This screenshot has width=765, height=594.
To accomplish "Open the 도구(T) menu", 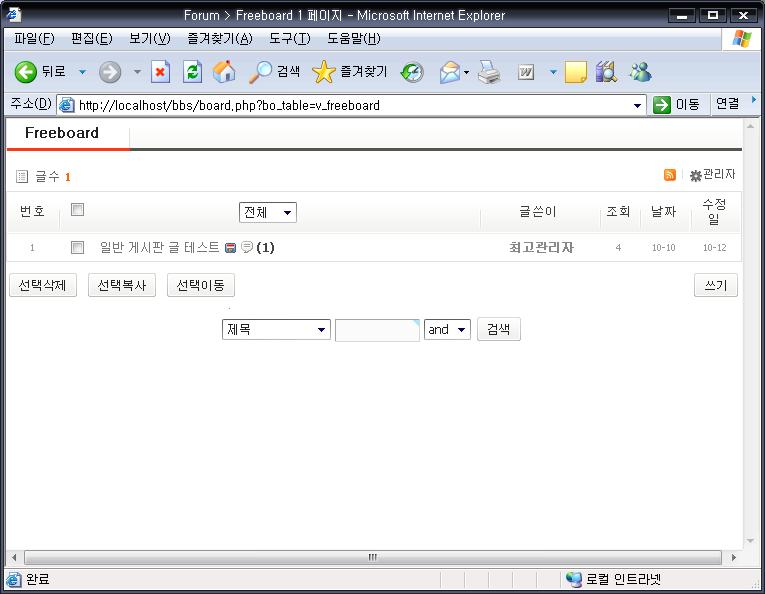I will click(289, 38).
